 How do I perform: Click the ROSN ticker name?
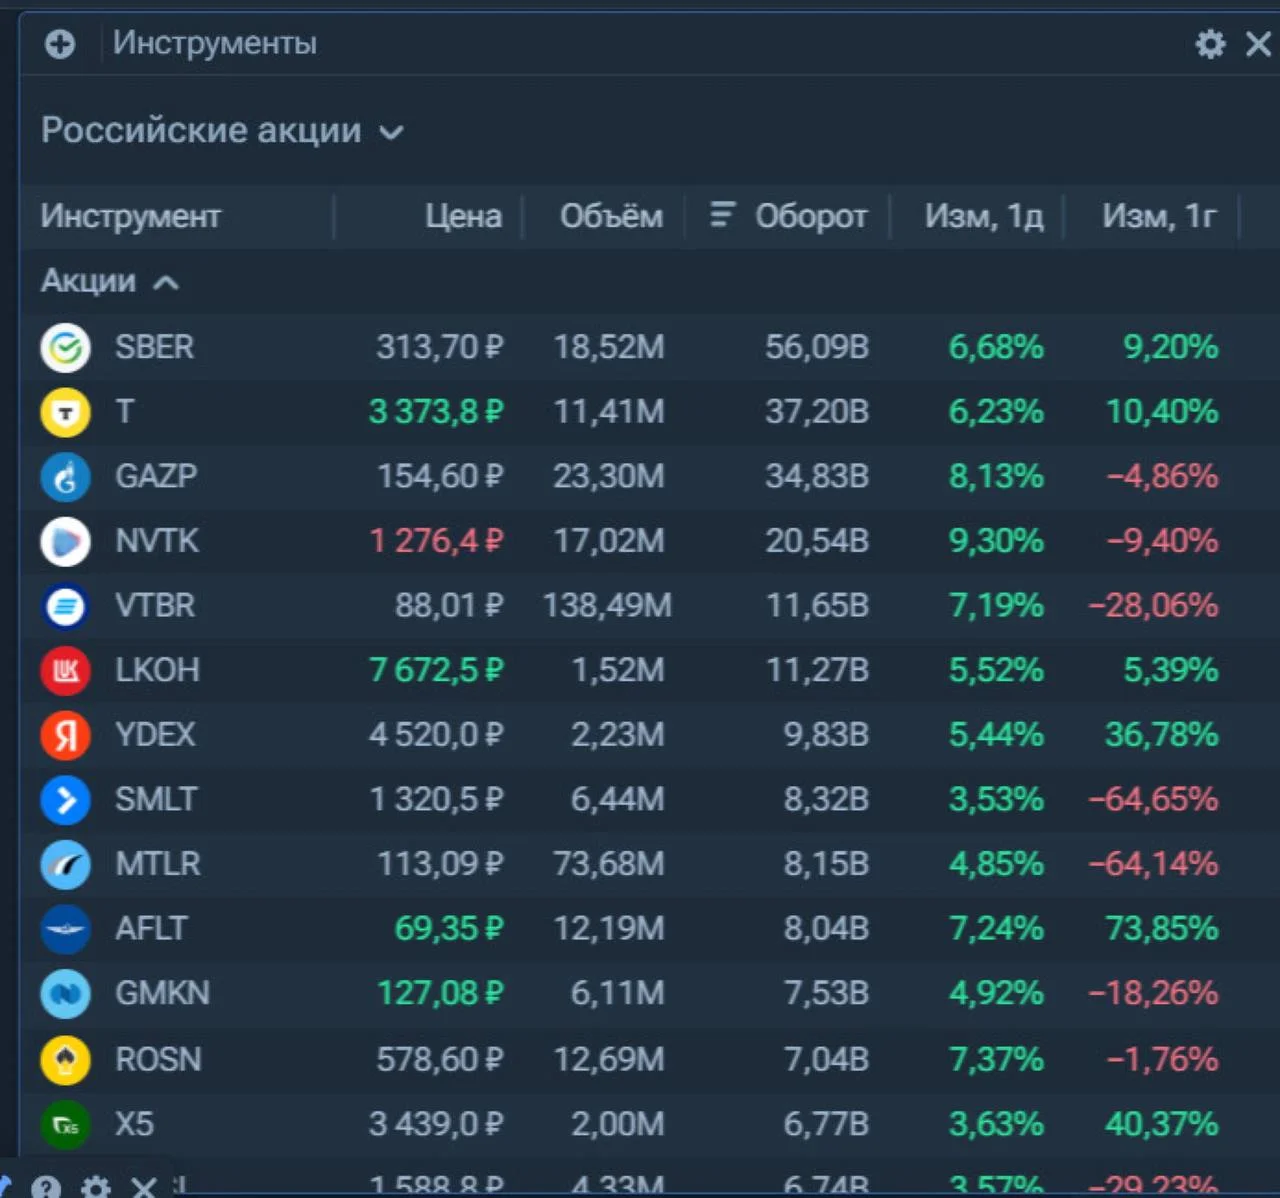click(x=158, y=1059)
